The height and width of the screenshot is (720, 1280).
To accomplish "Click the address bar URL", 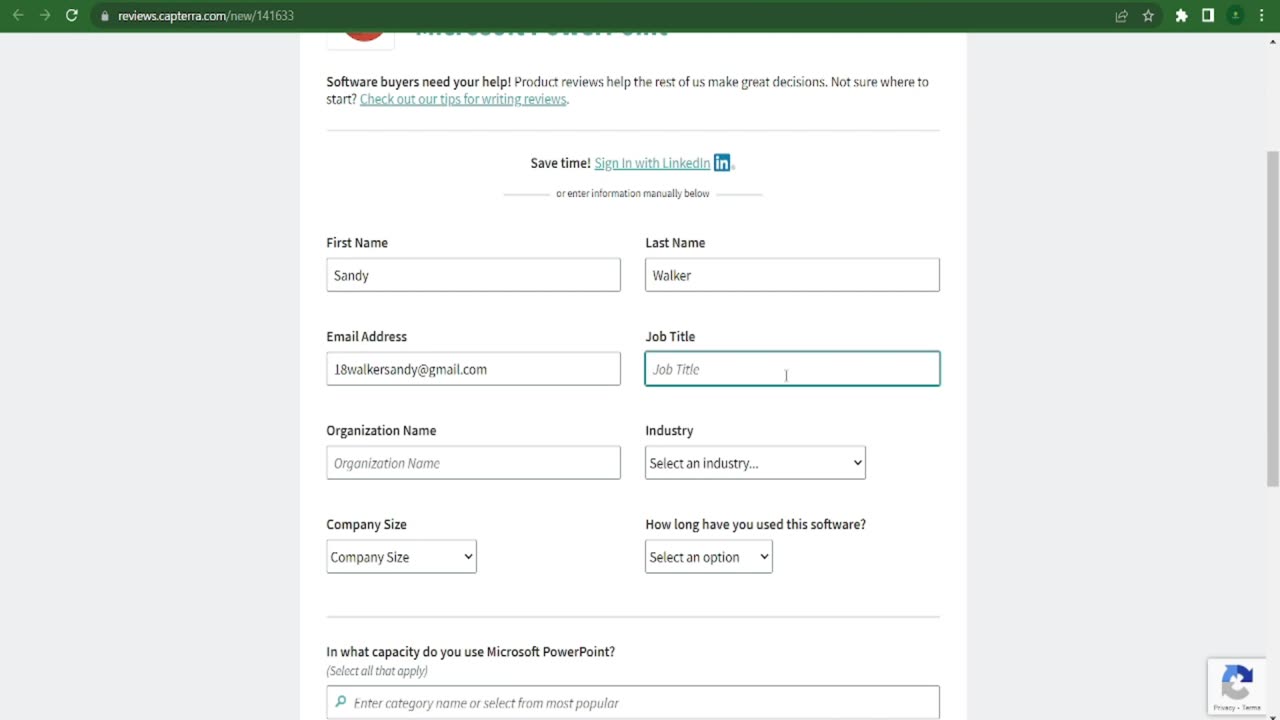I will pyautogui.click(x=205, y=16).
